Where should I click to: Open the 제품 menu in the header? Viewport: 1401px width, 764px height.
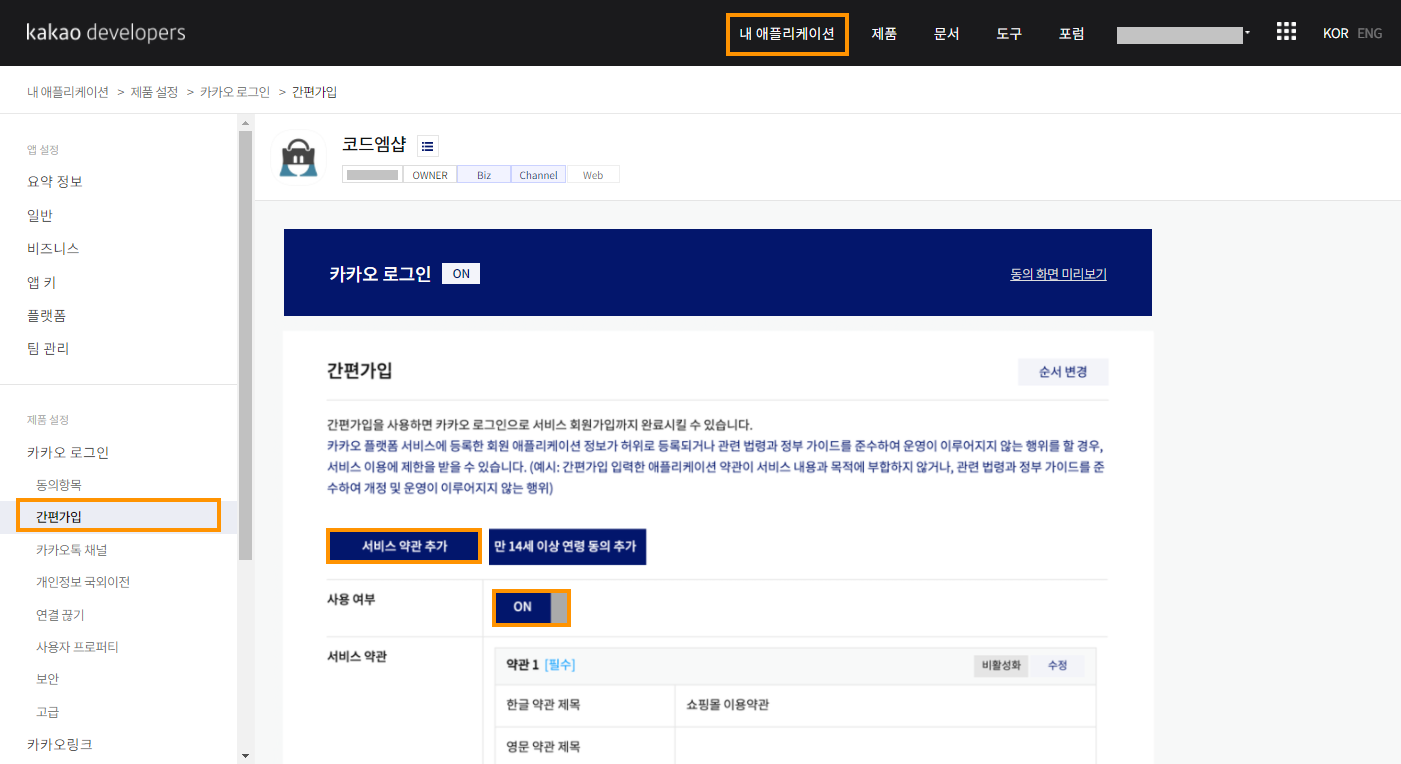[x=884, y=33]
